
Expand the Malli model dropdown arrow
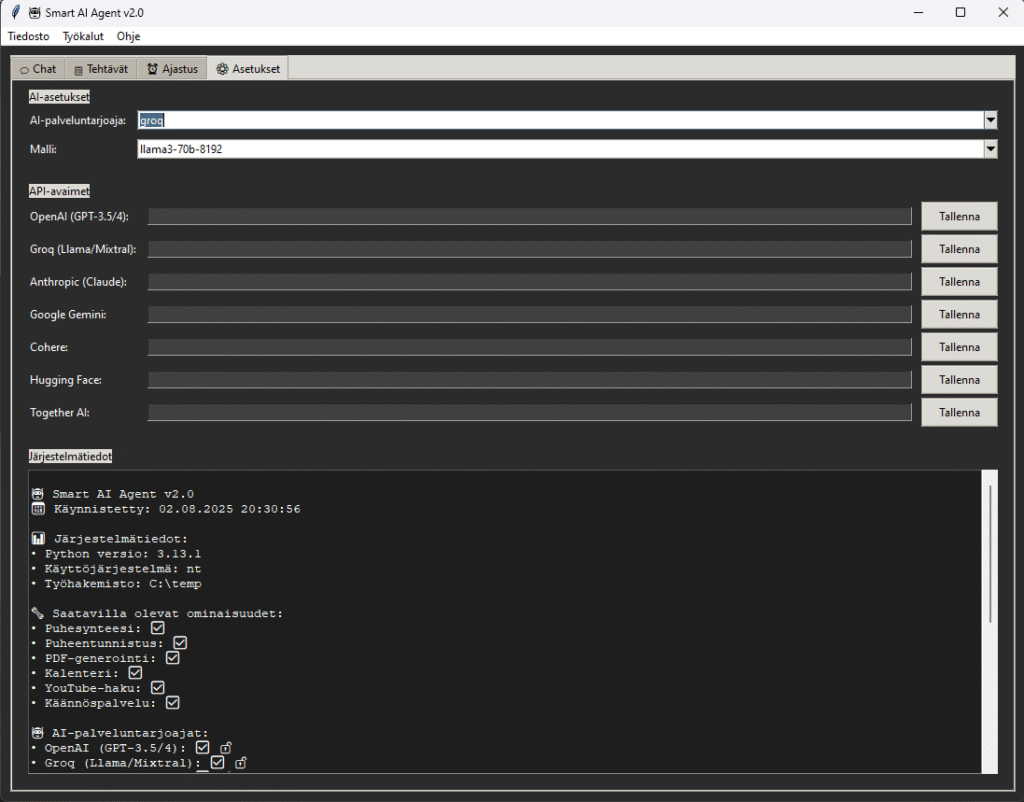click(990, 149)
